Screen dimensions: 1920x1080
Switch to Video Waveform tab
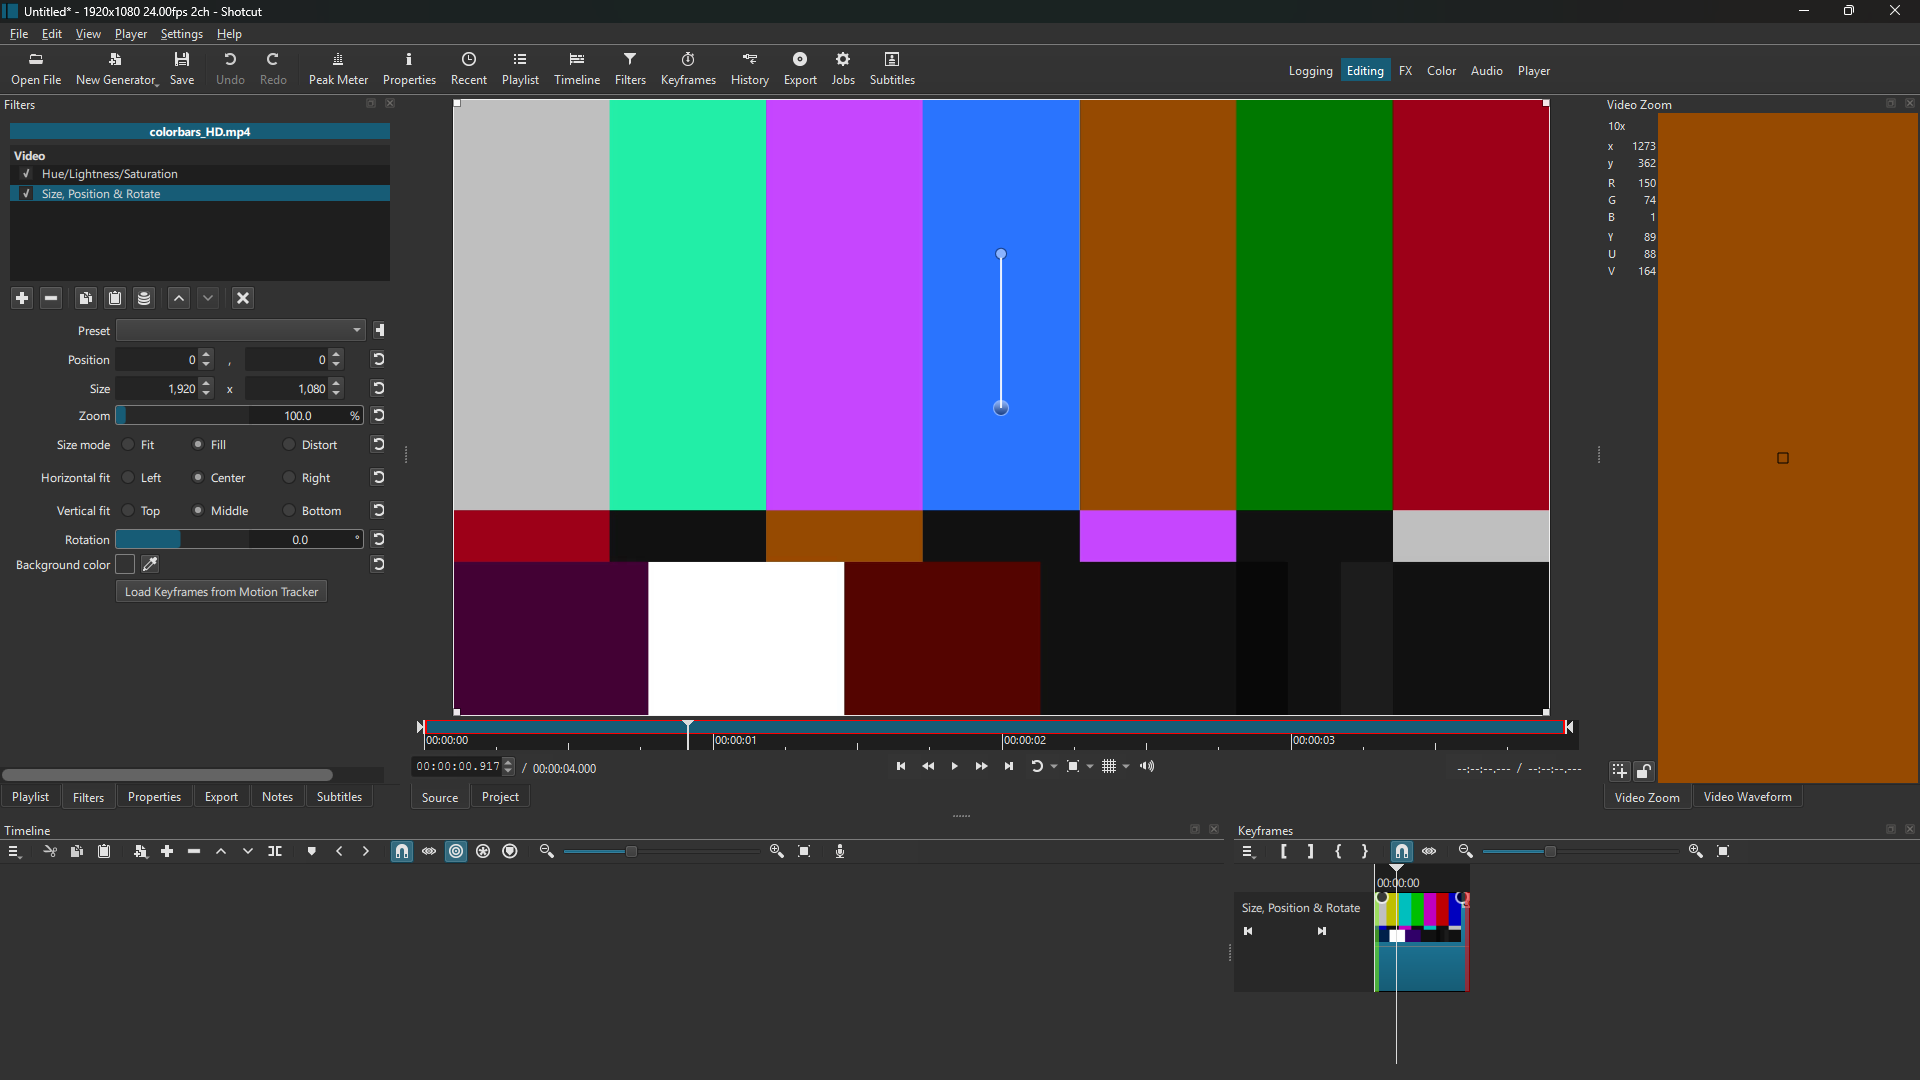(1747, 797)
